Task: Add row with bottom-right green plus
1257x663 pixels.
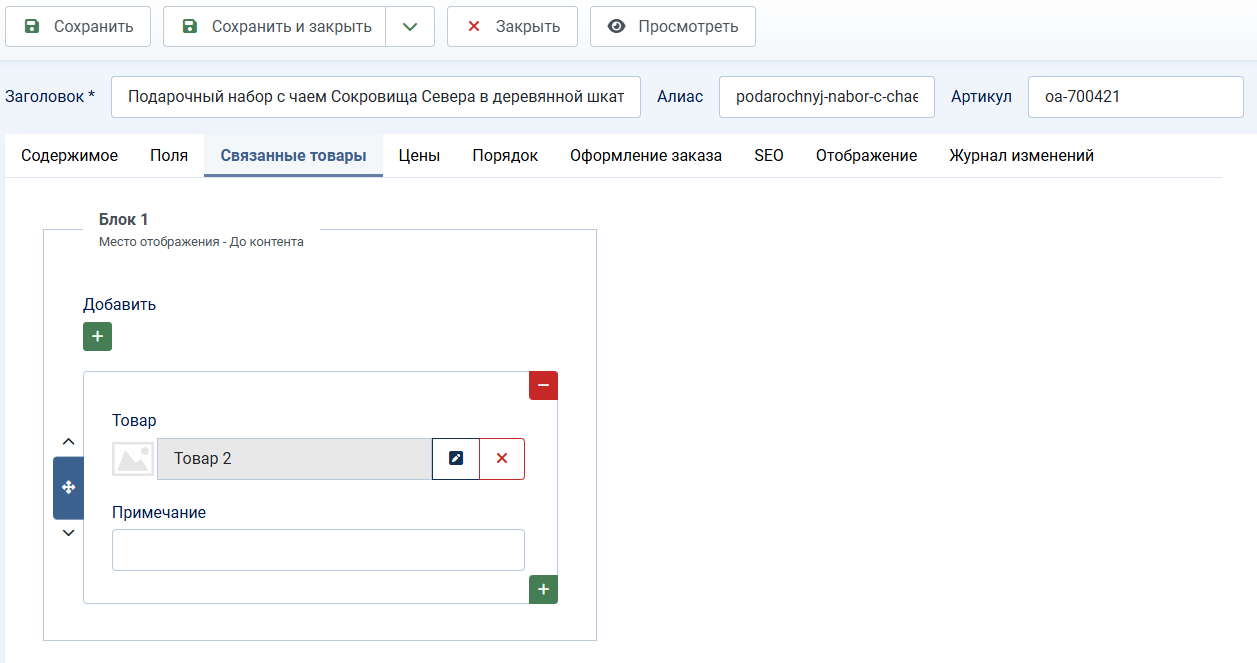Action: (x=543, y=590)
